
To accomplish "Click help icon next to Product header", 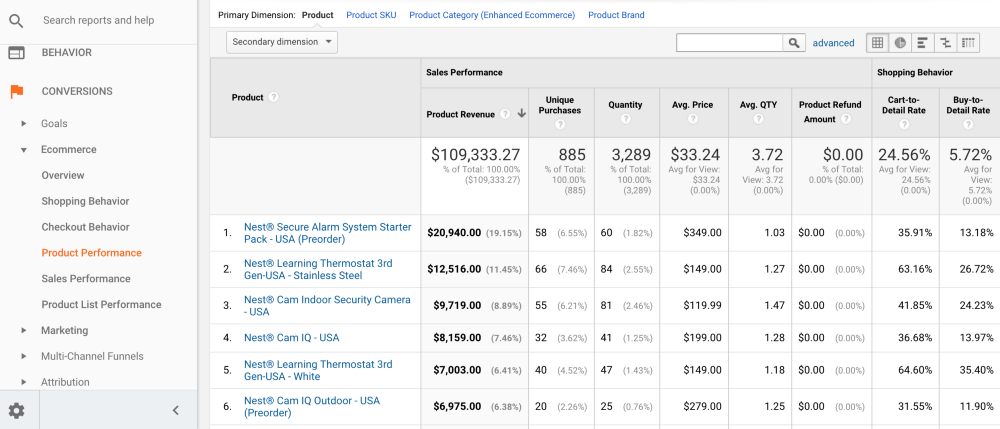I will 274,98.
